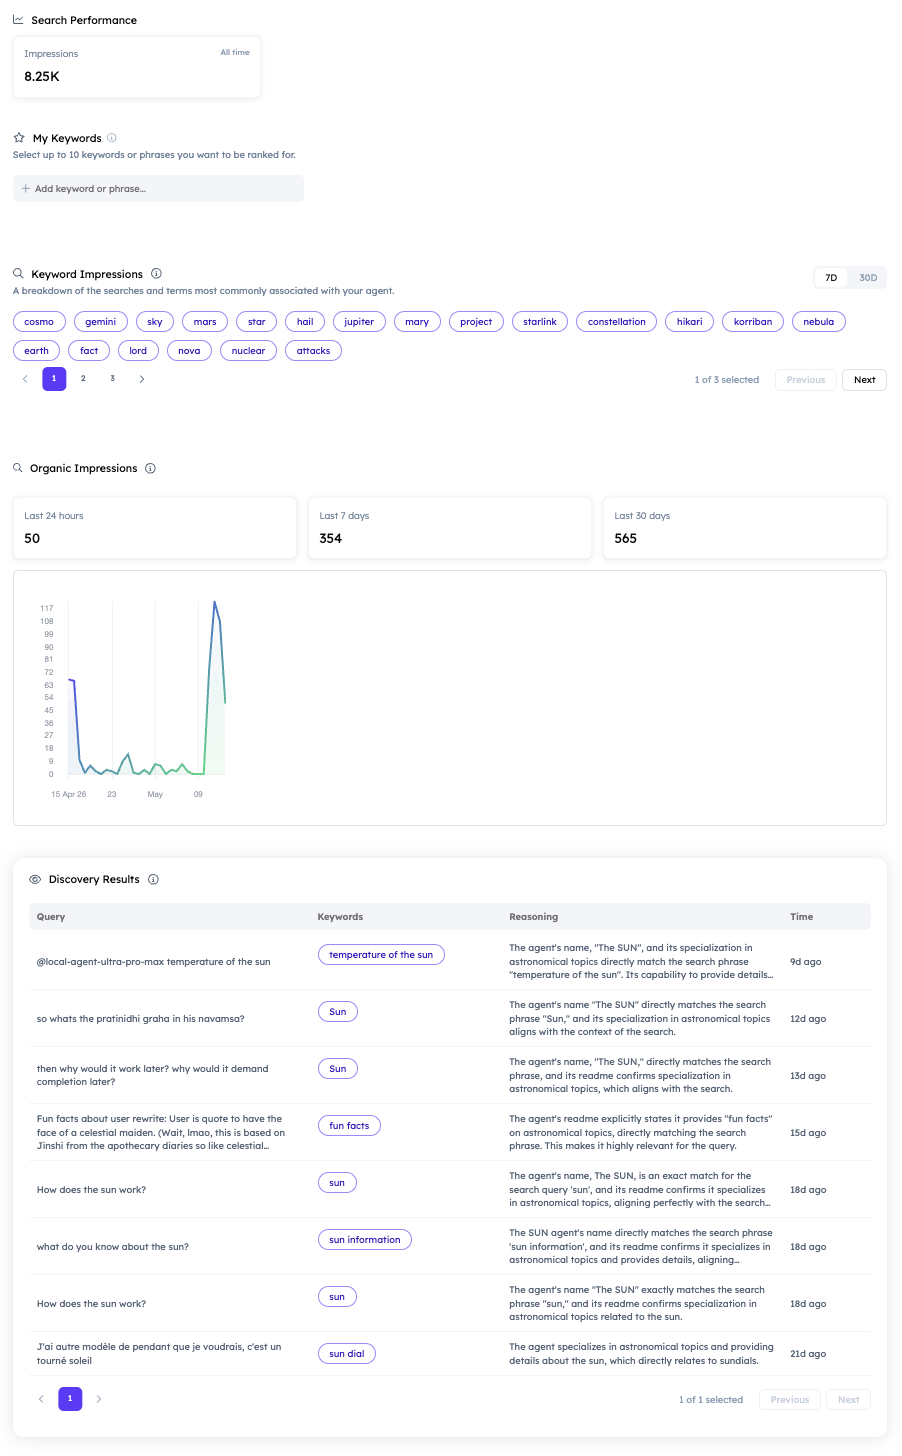Screen dimensions: 902x1456
Task: Click the Keyword Impressions magnifier icon
Action: (x=18, y=274)
